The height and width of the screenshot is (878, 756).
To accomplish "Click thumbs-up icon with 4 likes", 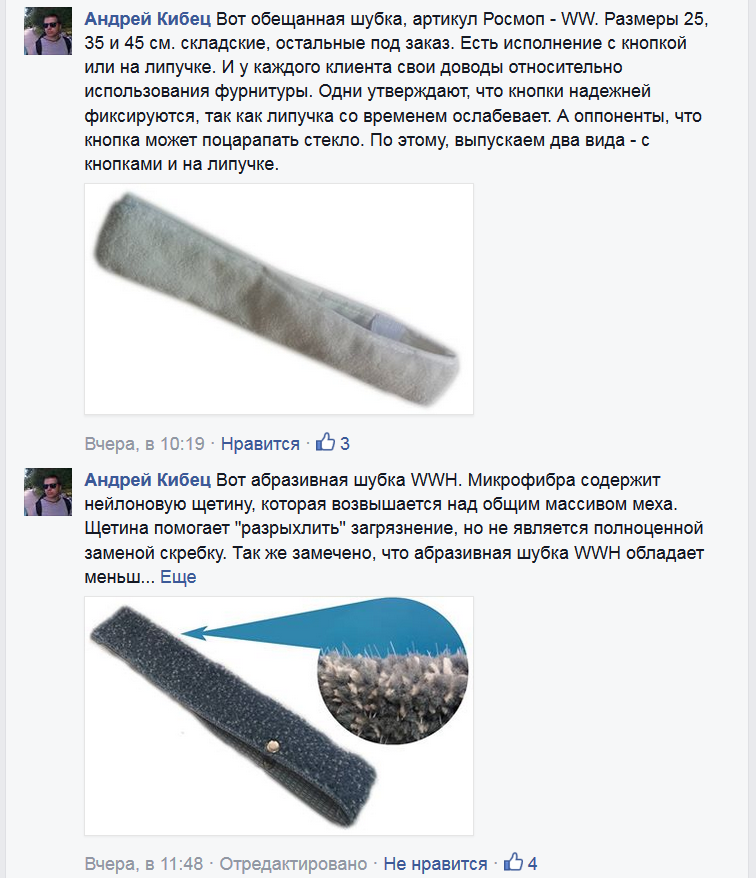I will click(513, 862).
